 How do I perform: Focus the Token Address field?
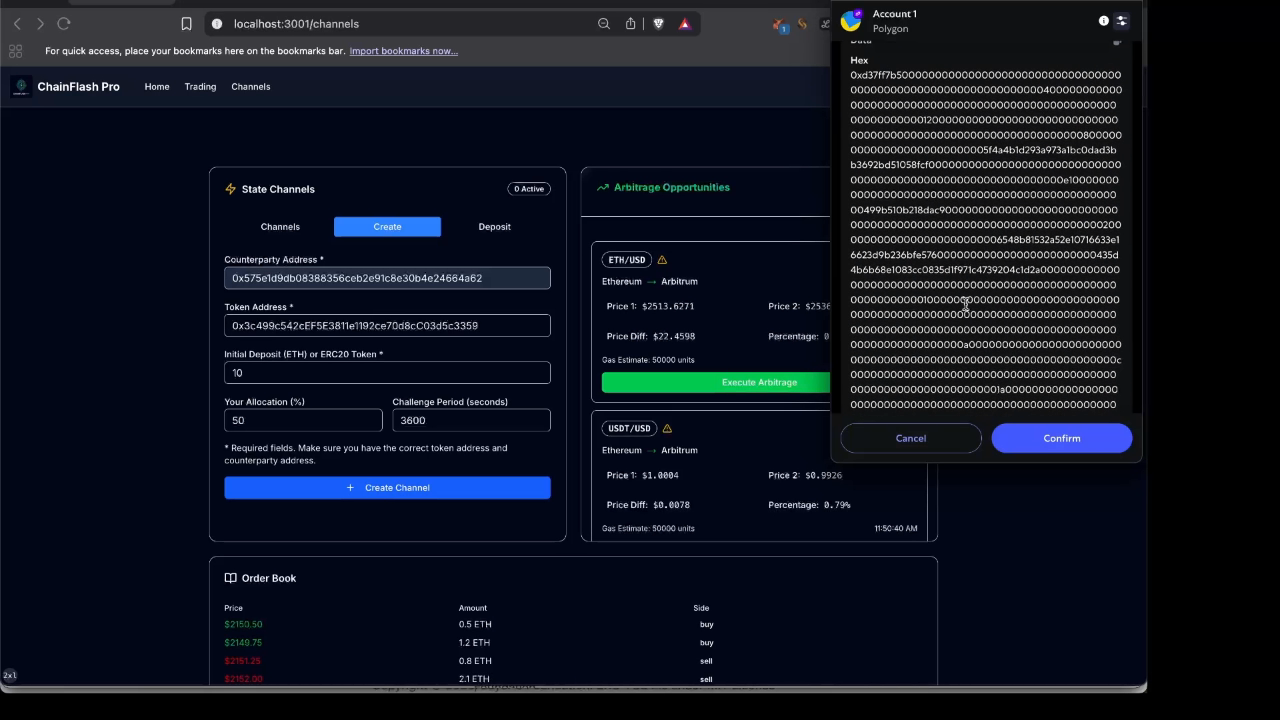(x=388, y=325)
